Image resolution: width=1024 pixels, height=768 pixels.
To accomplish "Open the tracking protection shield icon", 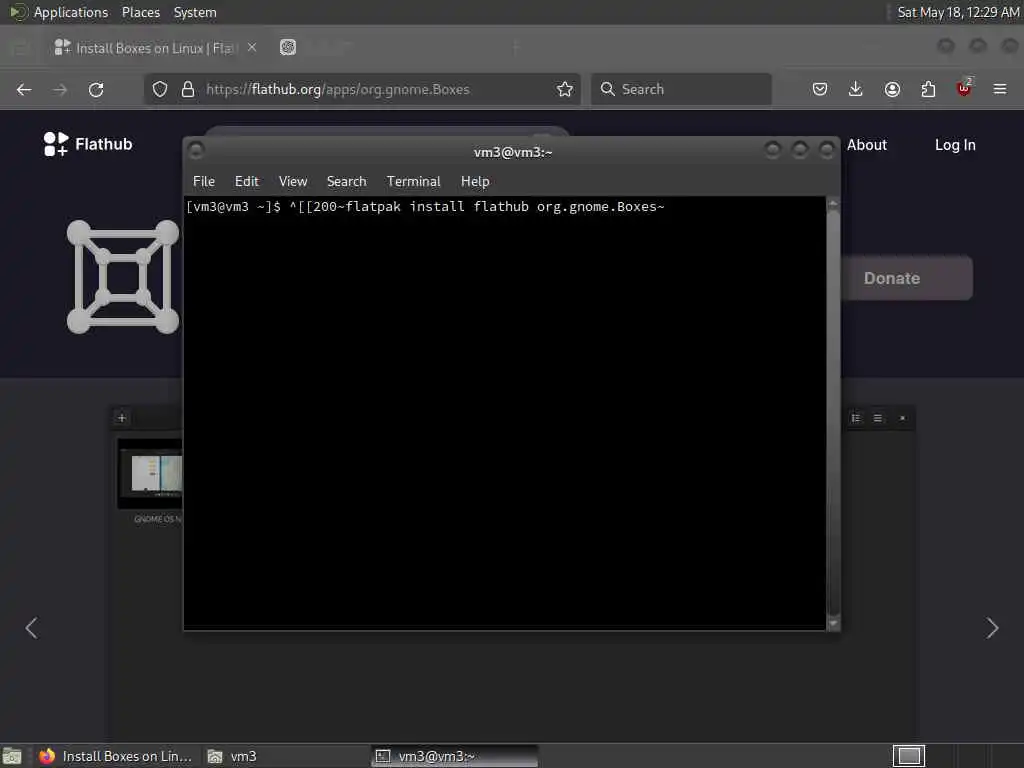I will 160,89.
